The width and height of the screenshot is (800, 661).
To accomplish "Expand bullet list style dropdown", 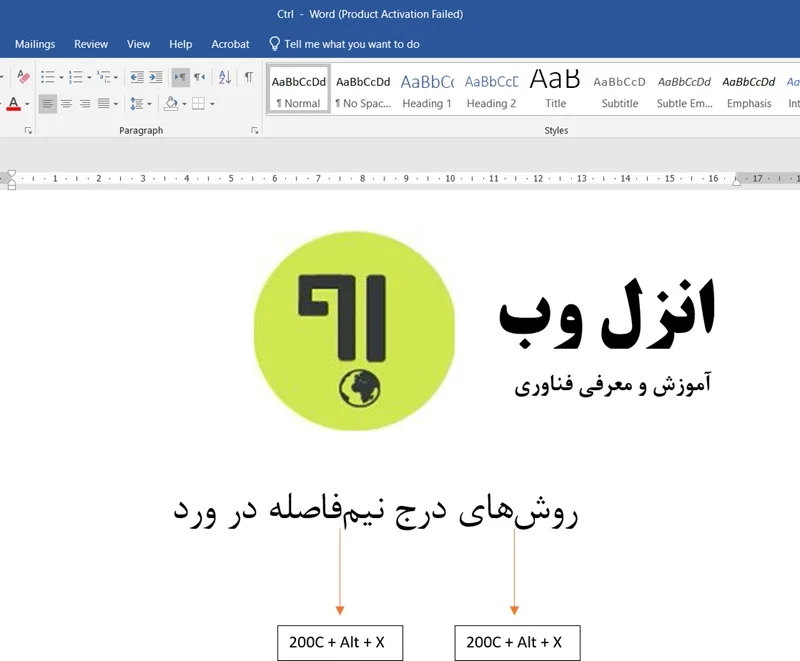I will click(x=61, y=78).
